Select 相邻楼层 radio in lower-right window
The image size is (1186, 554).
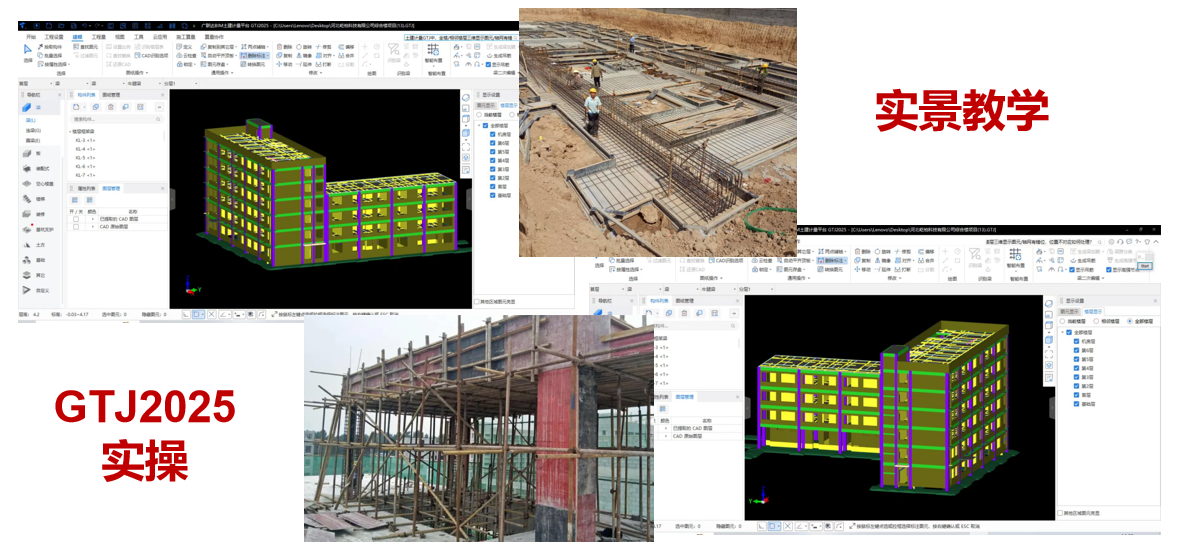click(1095, 321)
